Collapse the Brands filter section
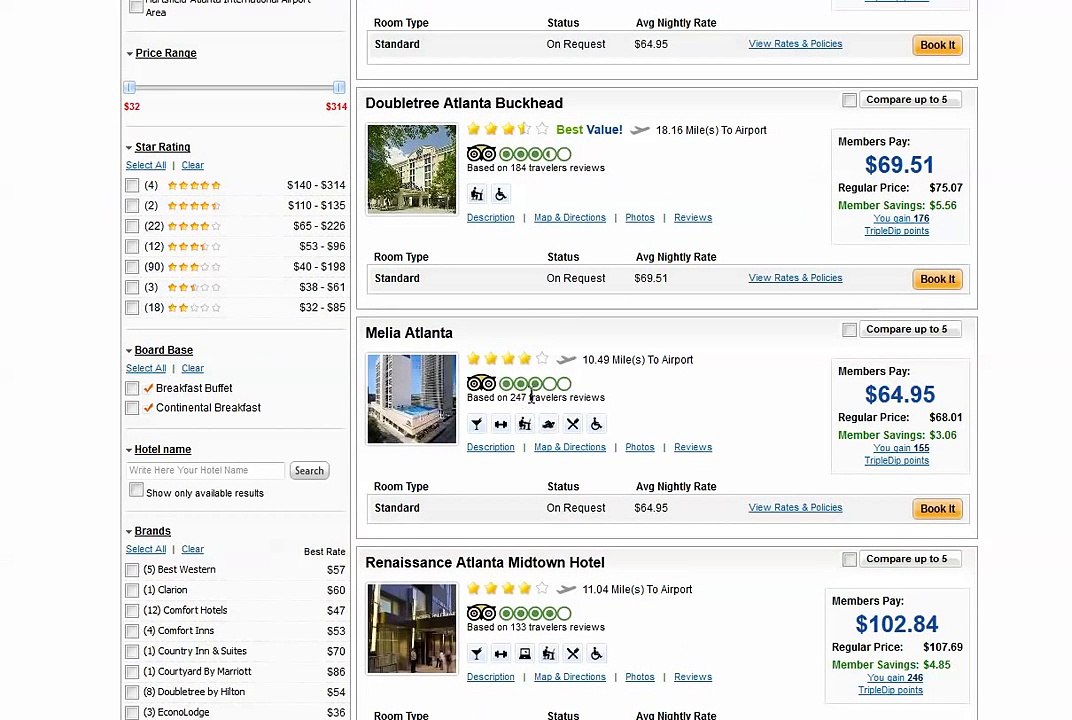Screen dimensions: 1072x720 [x=152, y=531]
